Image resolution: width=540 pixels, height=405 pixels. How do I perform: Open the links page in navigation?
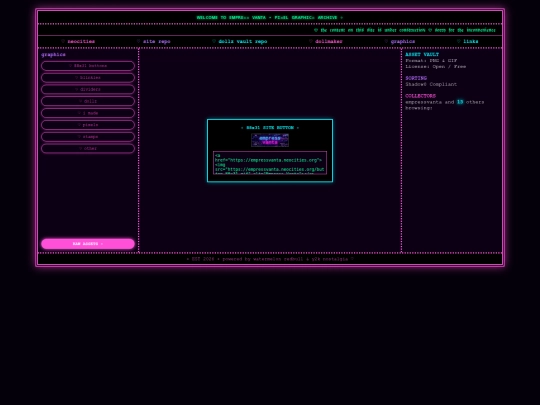click(468, 41)
